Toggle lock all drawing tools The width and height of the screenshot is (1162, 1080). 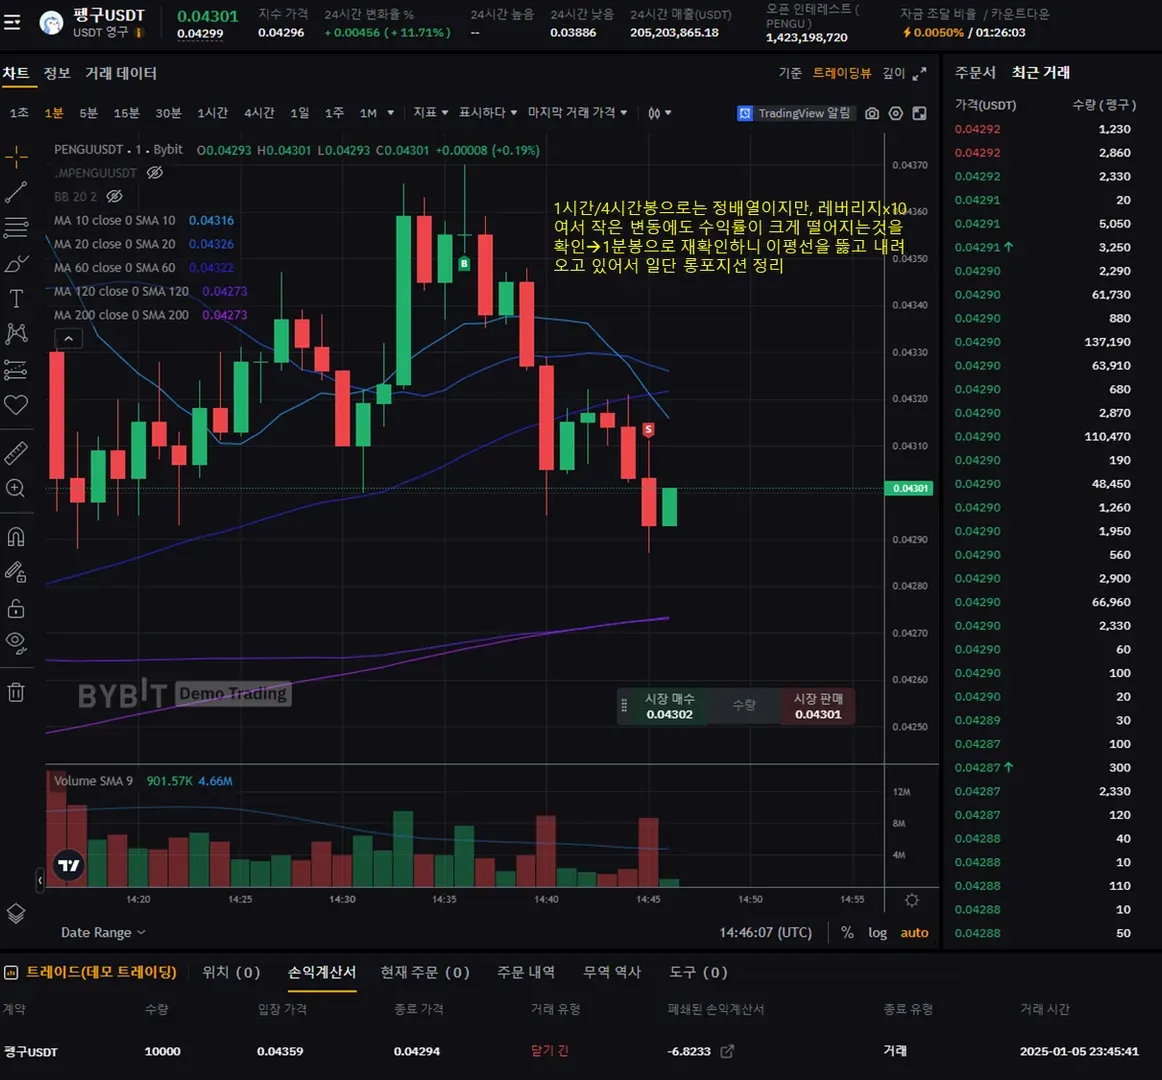click(x=16, y=609)
